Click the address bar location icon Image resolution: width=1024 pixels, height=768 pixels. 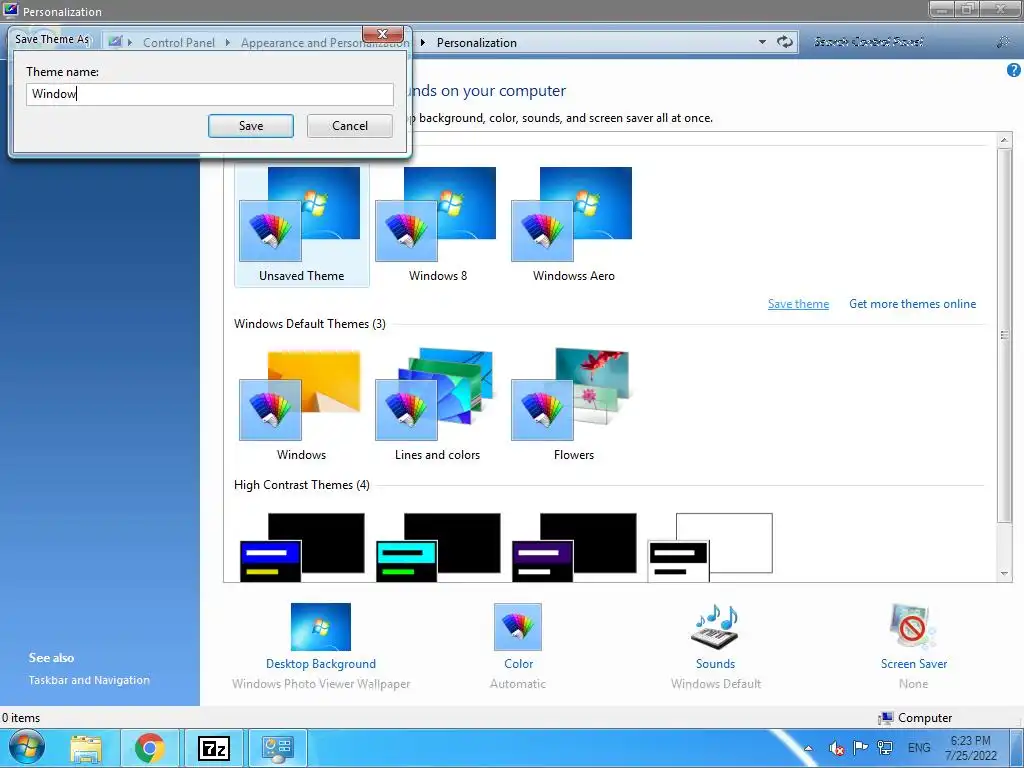(x=116, y=42)
